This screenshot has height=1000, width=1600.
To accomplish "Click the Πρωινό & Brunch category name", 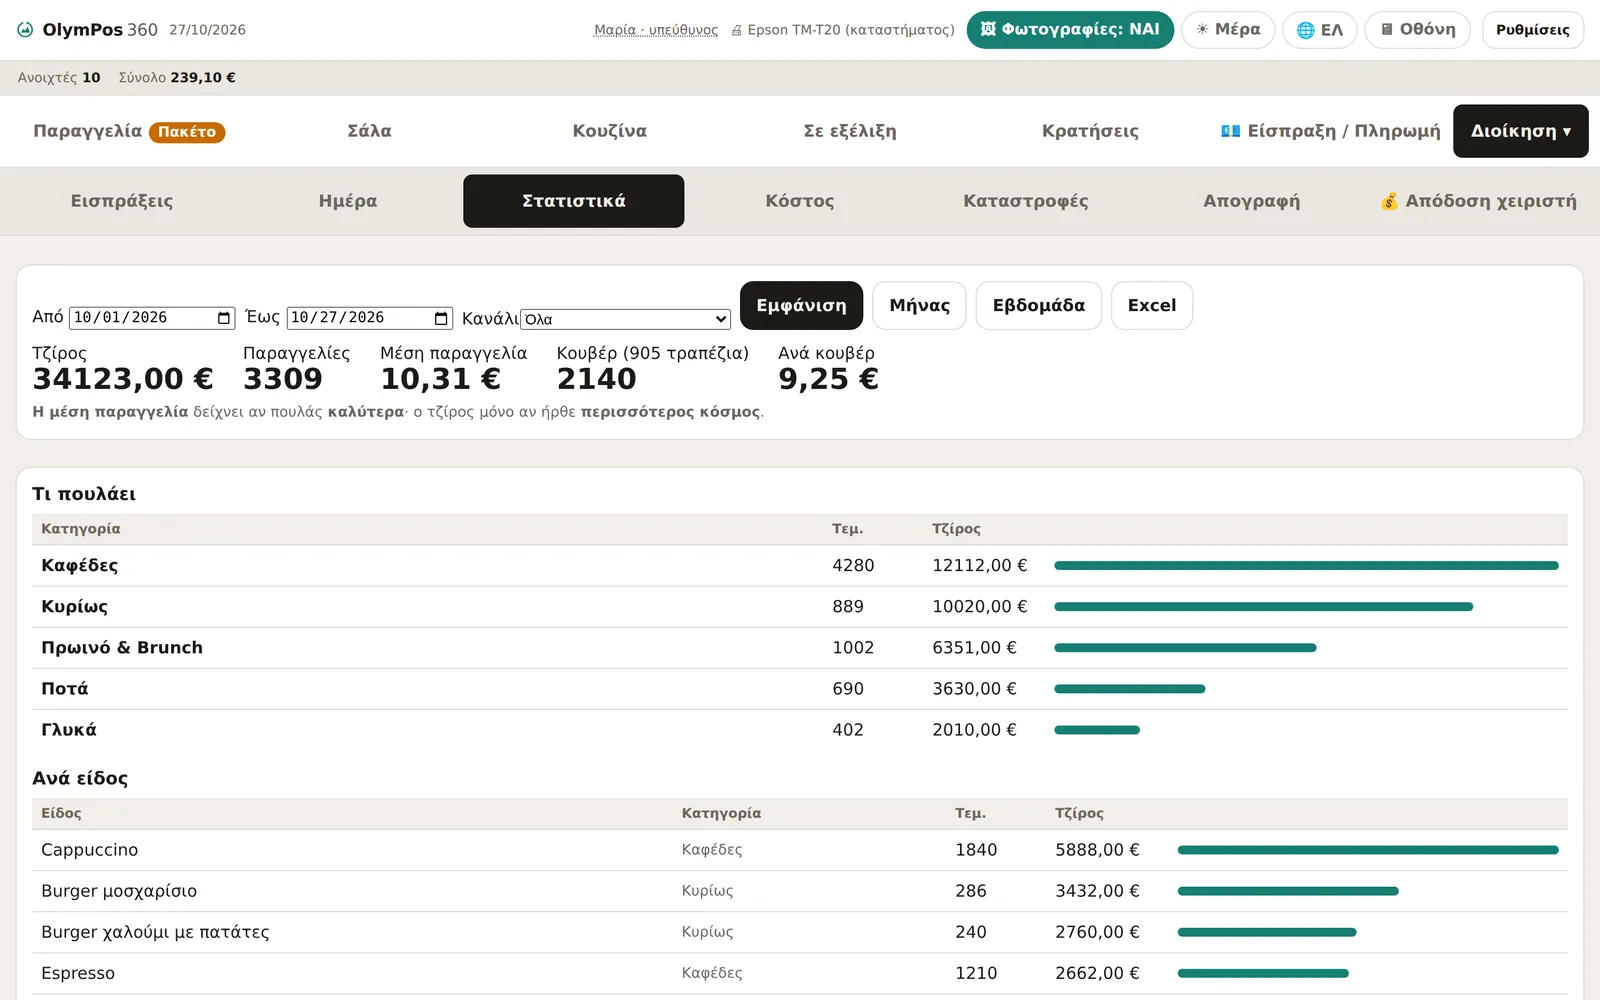I will point(122,648).
